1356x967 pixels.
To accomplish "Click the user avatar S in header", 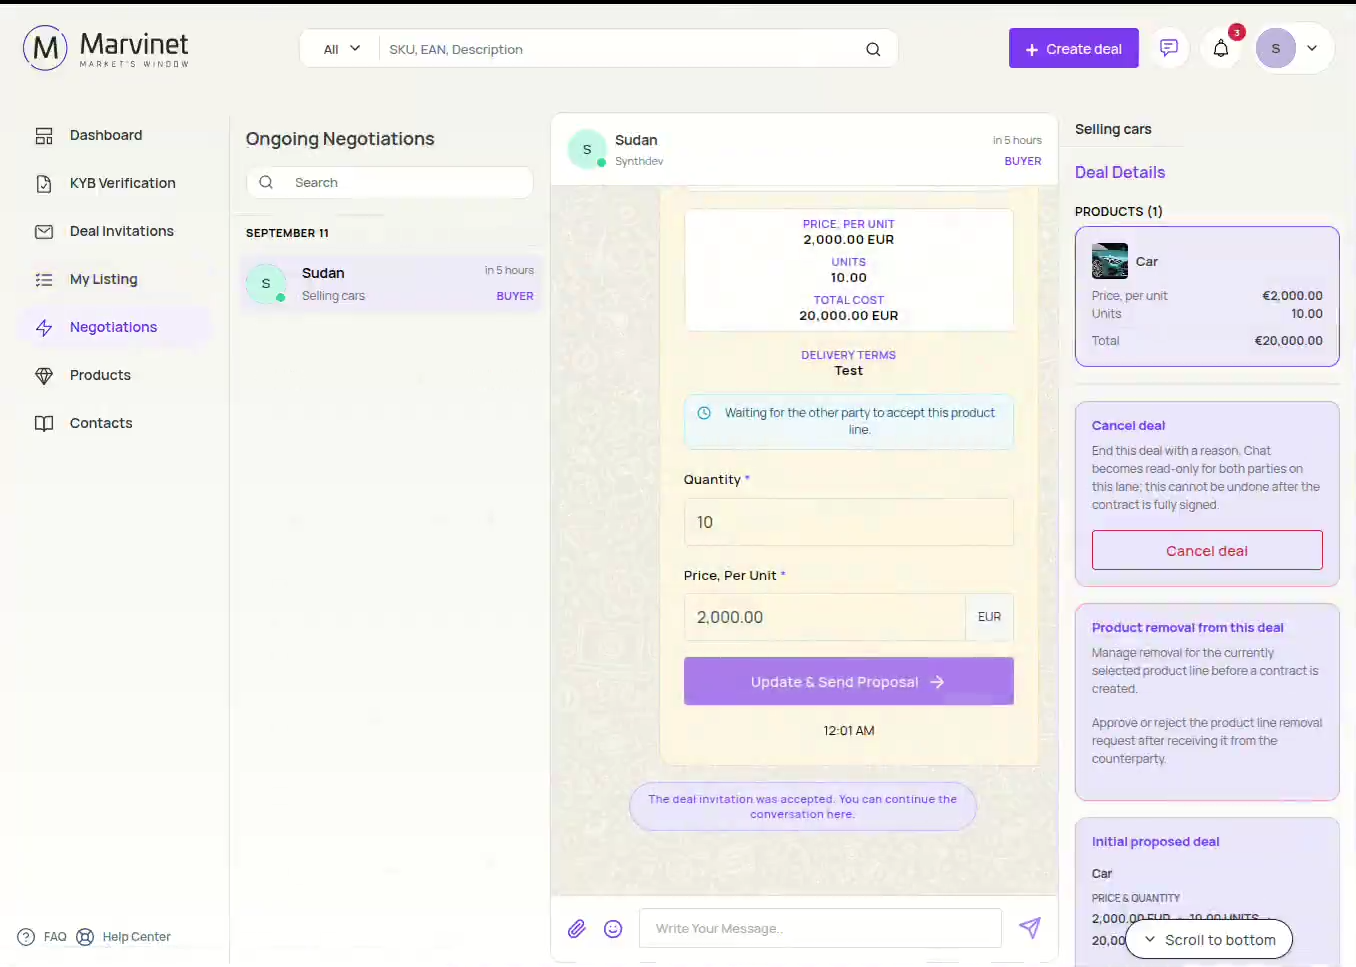I will 1276,48.
